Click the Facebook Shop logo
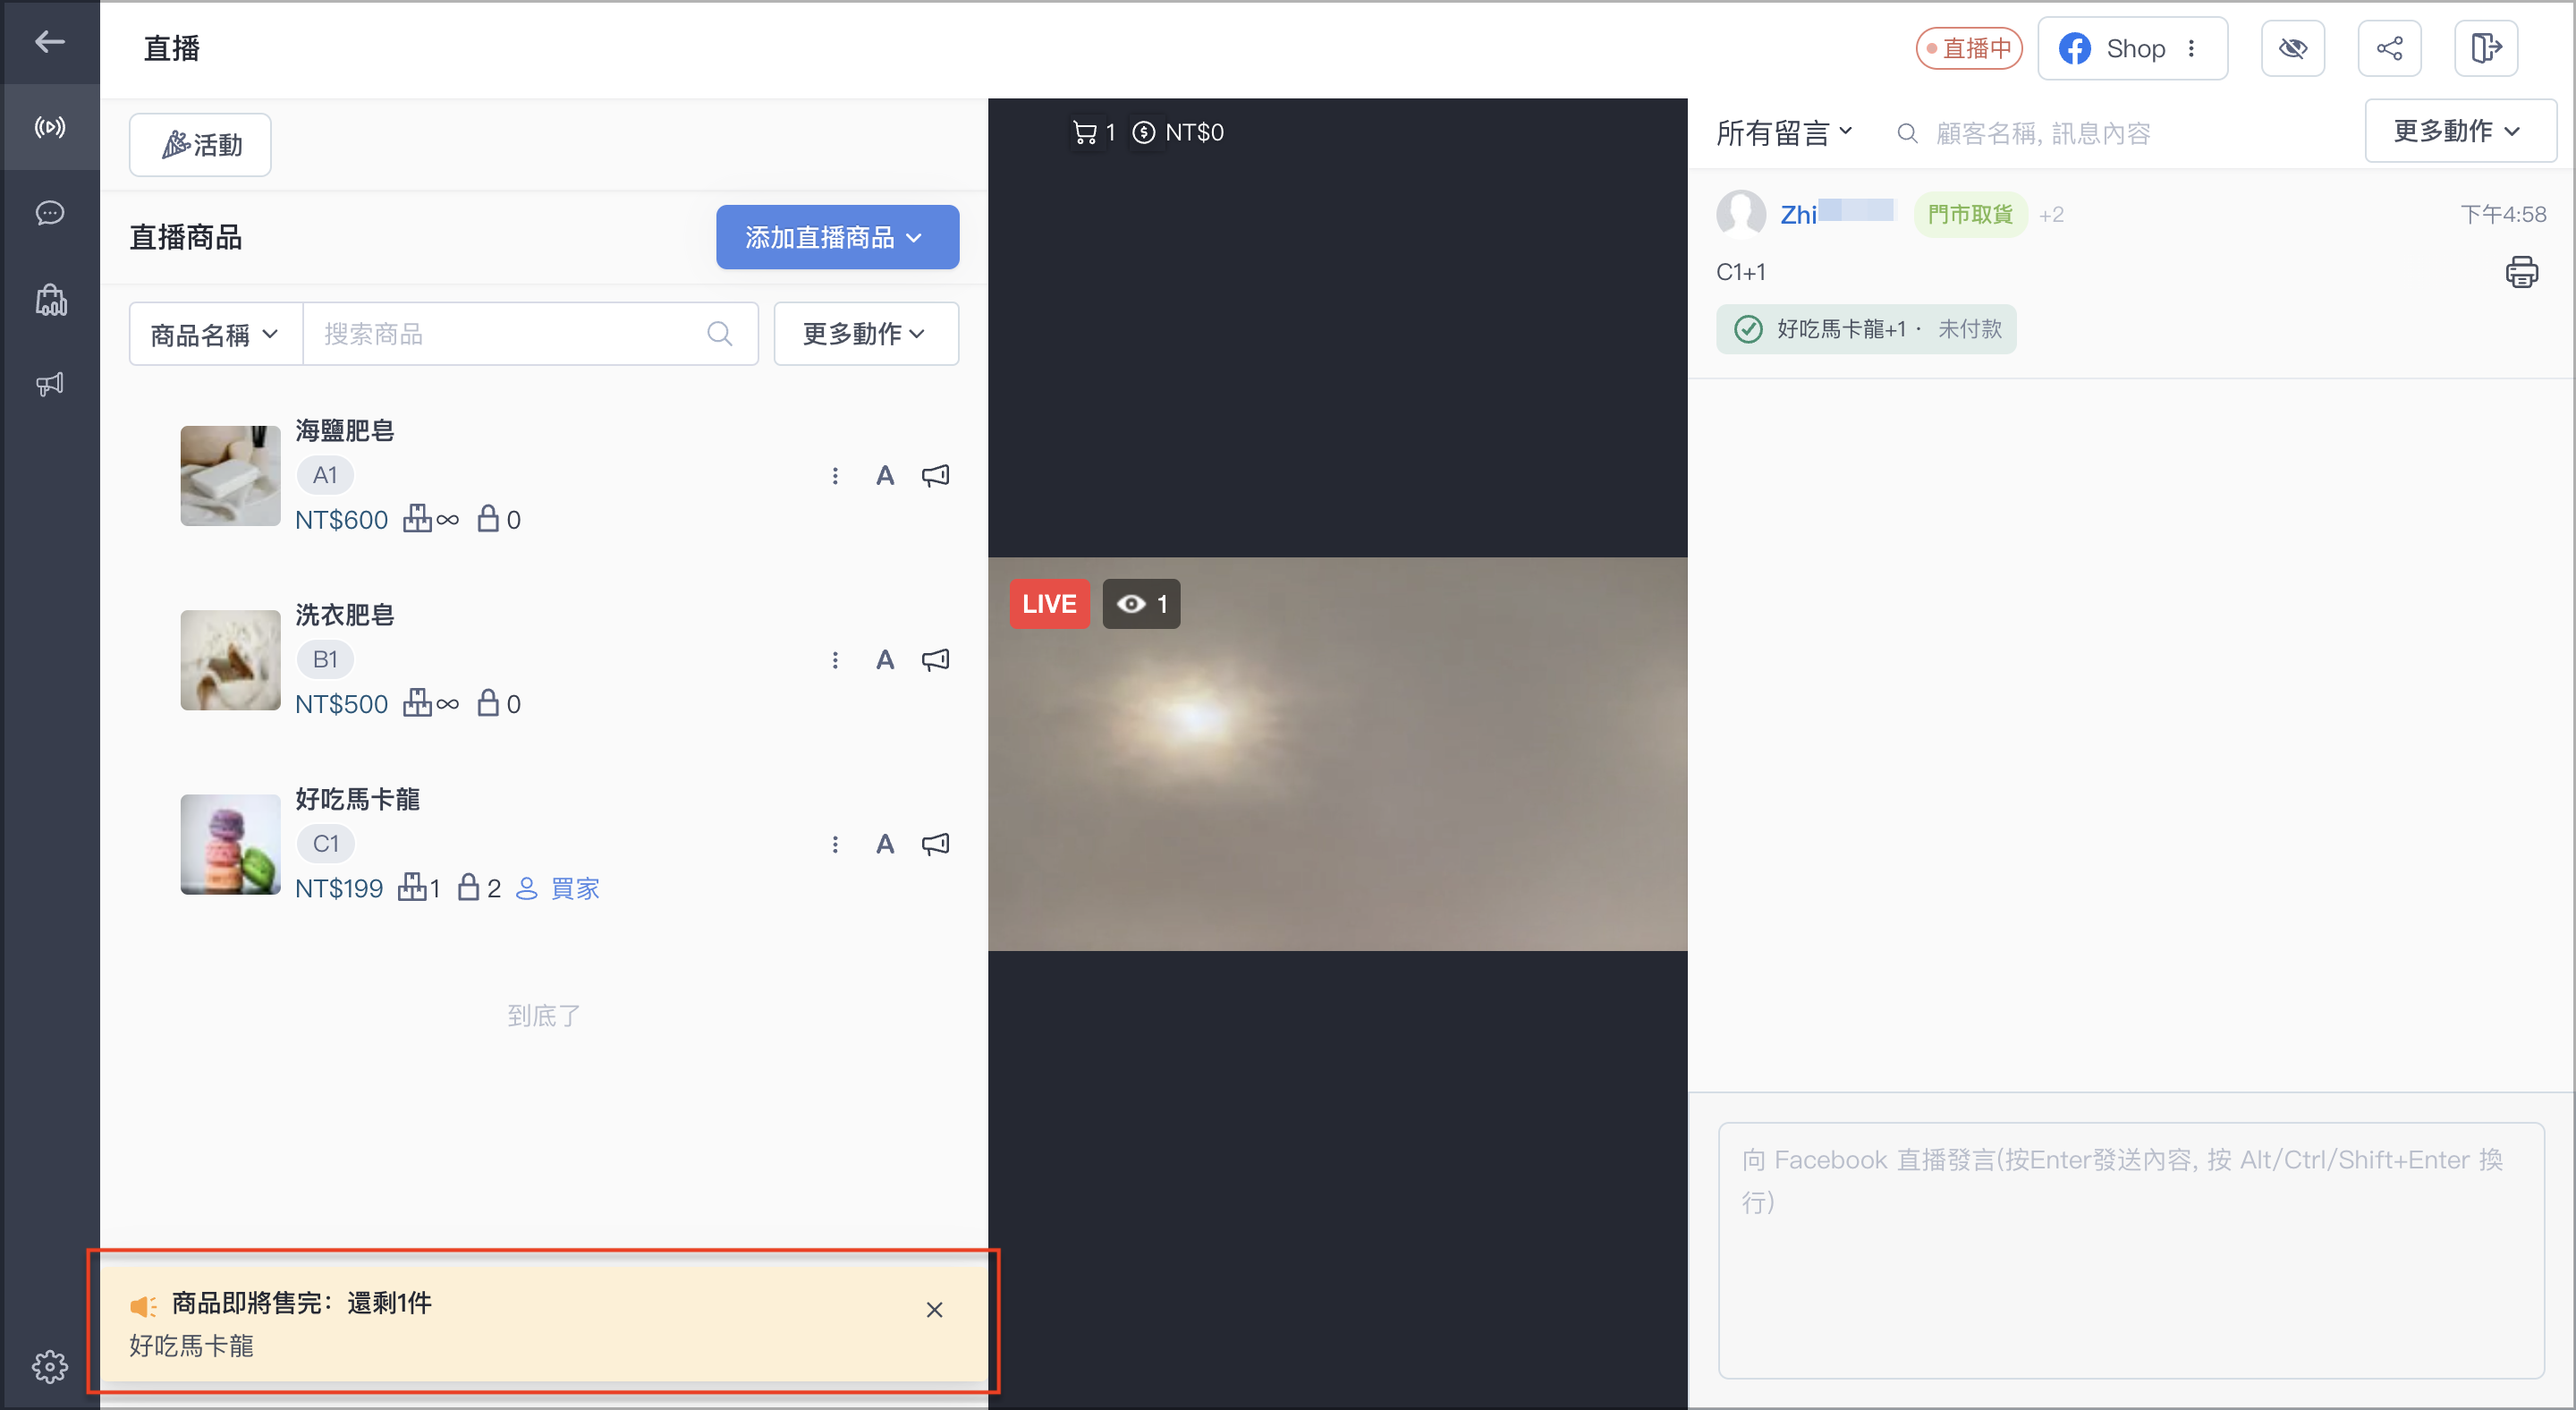Screen dimensions: 2576x1410 tap(2075, 48)
